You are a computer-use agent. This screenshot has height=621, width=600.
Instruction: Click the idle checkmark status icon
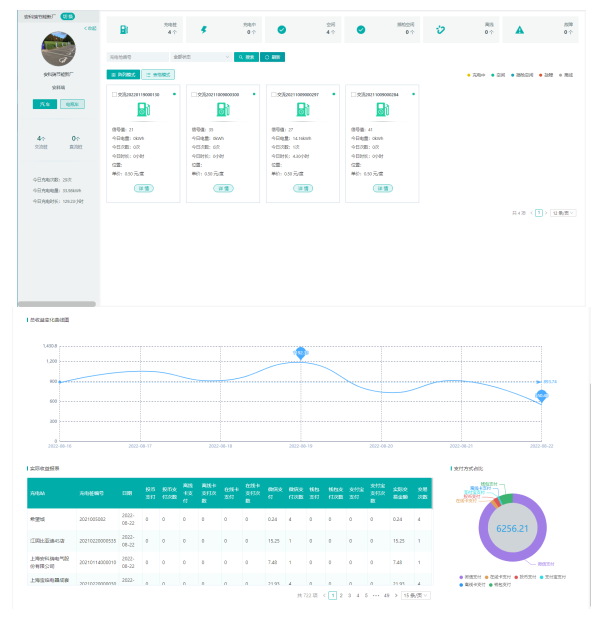click(281, 30)
